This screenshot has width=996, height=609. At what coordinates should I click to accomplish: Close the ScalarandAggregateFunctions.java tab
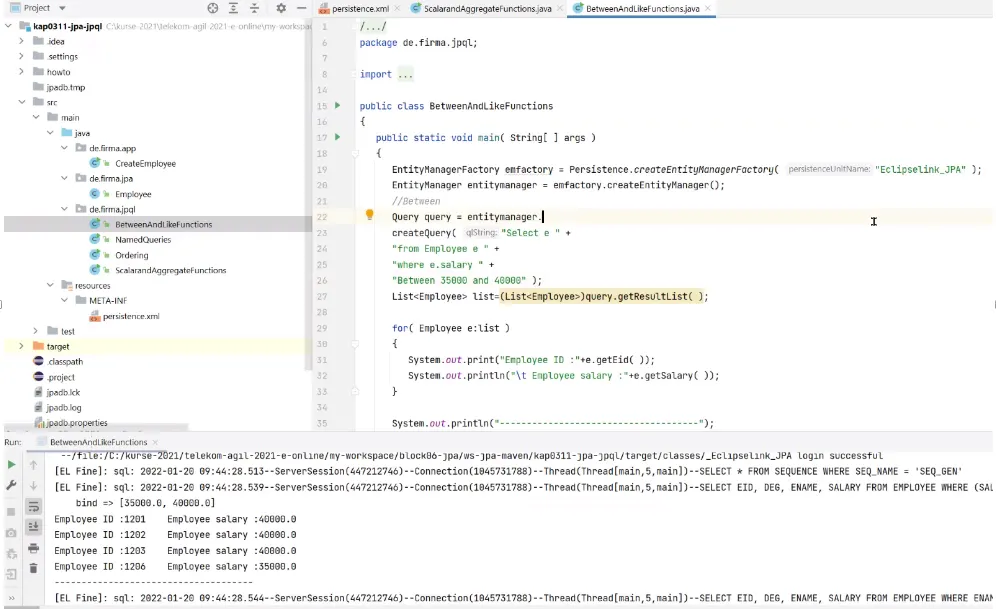560,8
